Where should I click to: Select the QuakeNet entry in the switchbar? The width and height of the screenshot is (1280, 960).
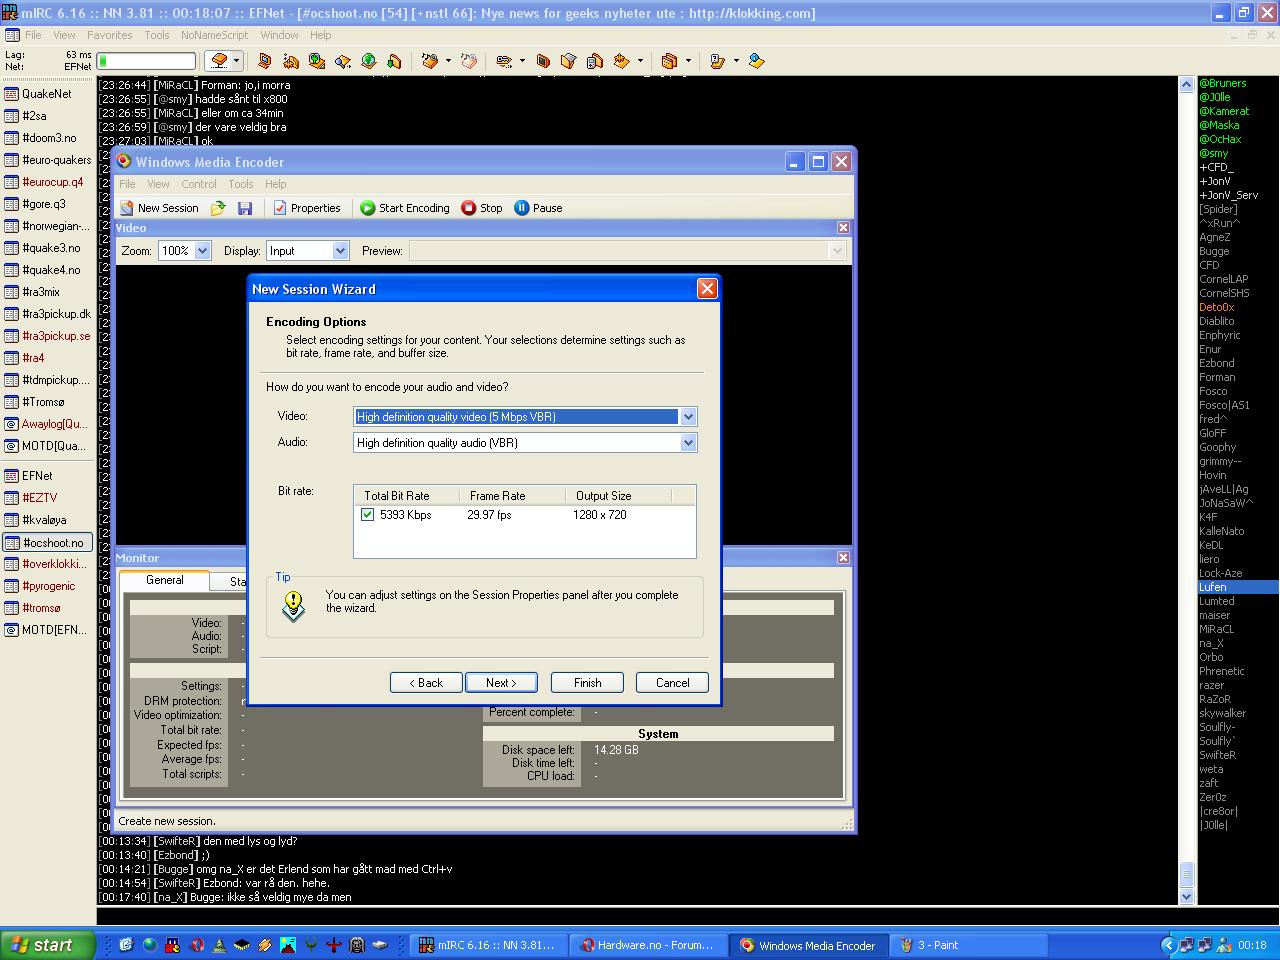tap(47, 94)
